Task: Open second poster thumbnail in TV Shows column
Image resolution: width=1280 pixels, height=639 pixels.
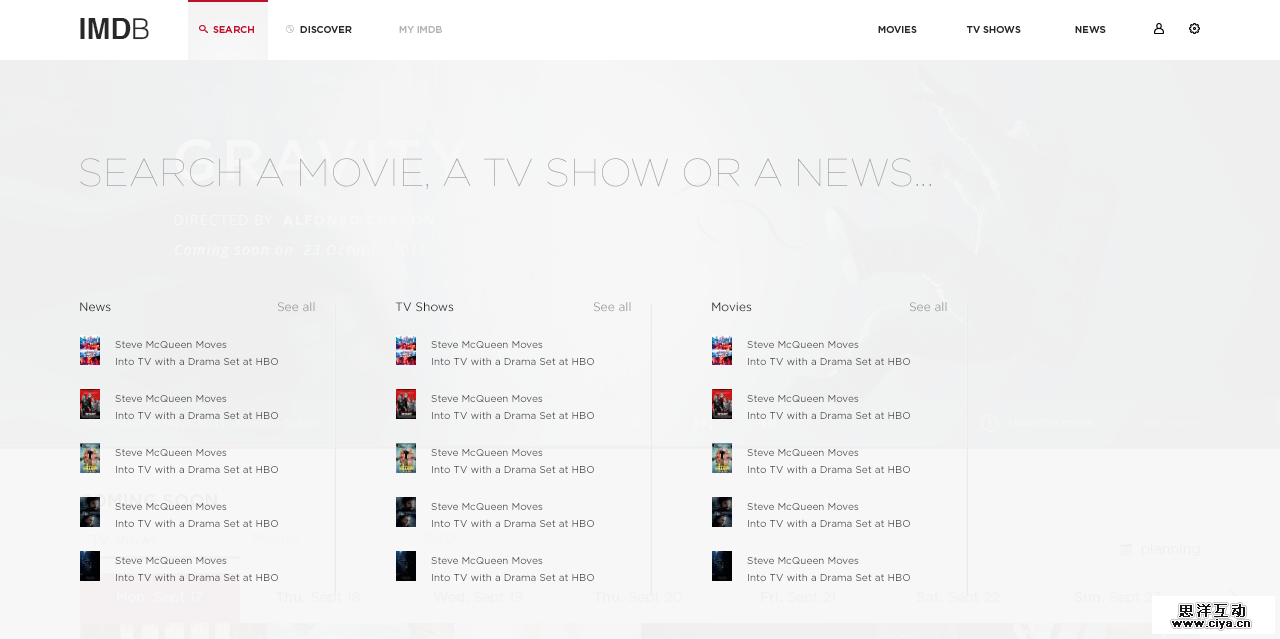Action: coord(406,404)
